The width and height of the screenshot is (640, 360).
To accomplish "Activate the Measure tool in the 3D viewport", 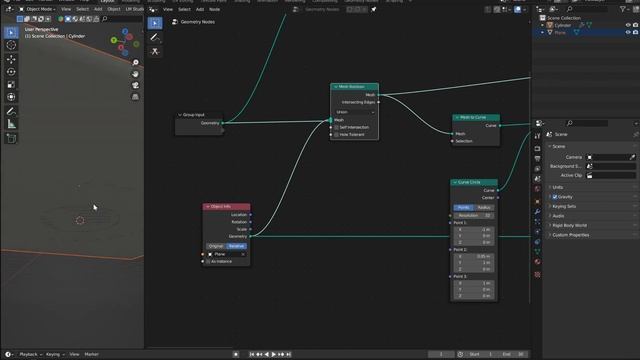I will [11, 124].
